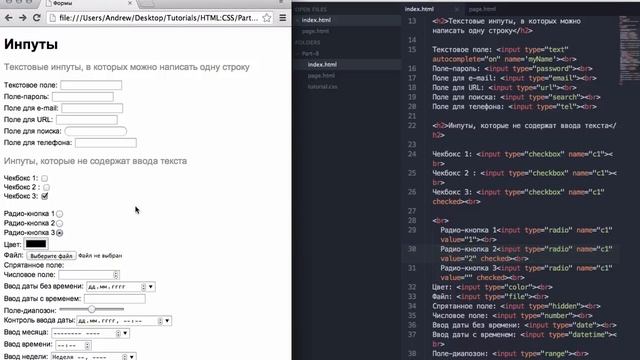Focus the Поле для e-mail input
Screen dimensions: 640x360
pos(92,108)
